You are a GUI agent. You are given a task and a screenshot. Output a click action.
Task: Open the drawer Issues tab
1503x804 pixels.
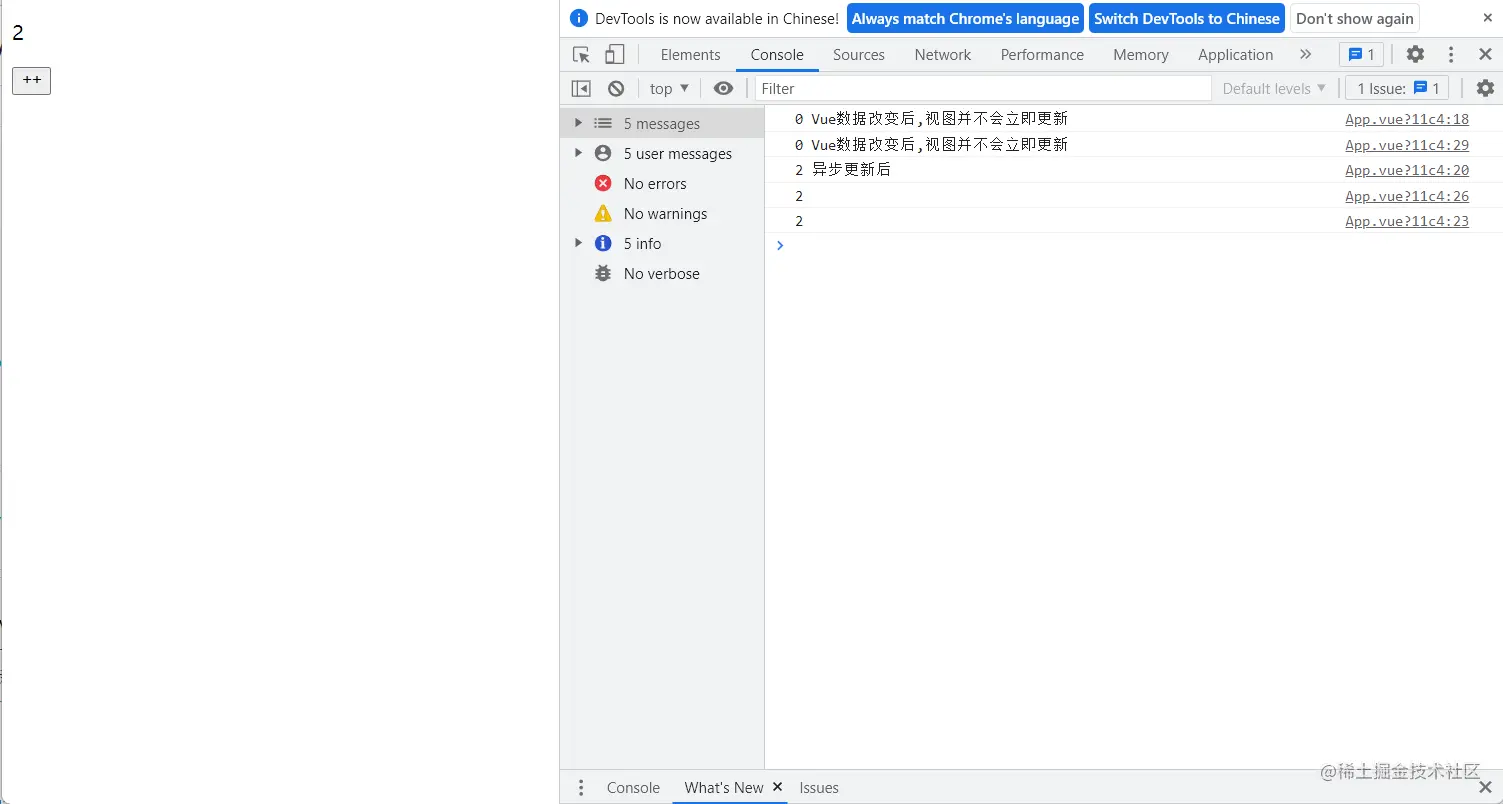click(819, 788)
